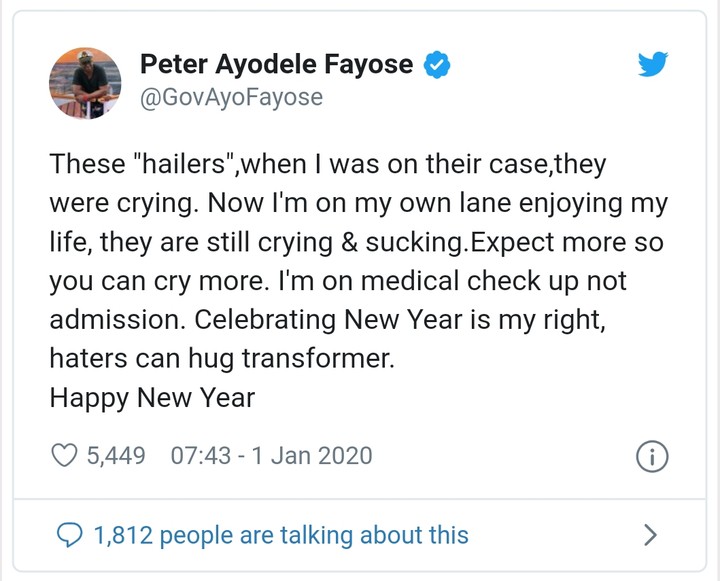Open the @GovAyoFayose handle link

click(231, 99)
